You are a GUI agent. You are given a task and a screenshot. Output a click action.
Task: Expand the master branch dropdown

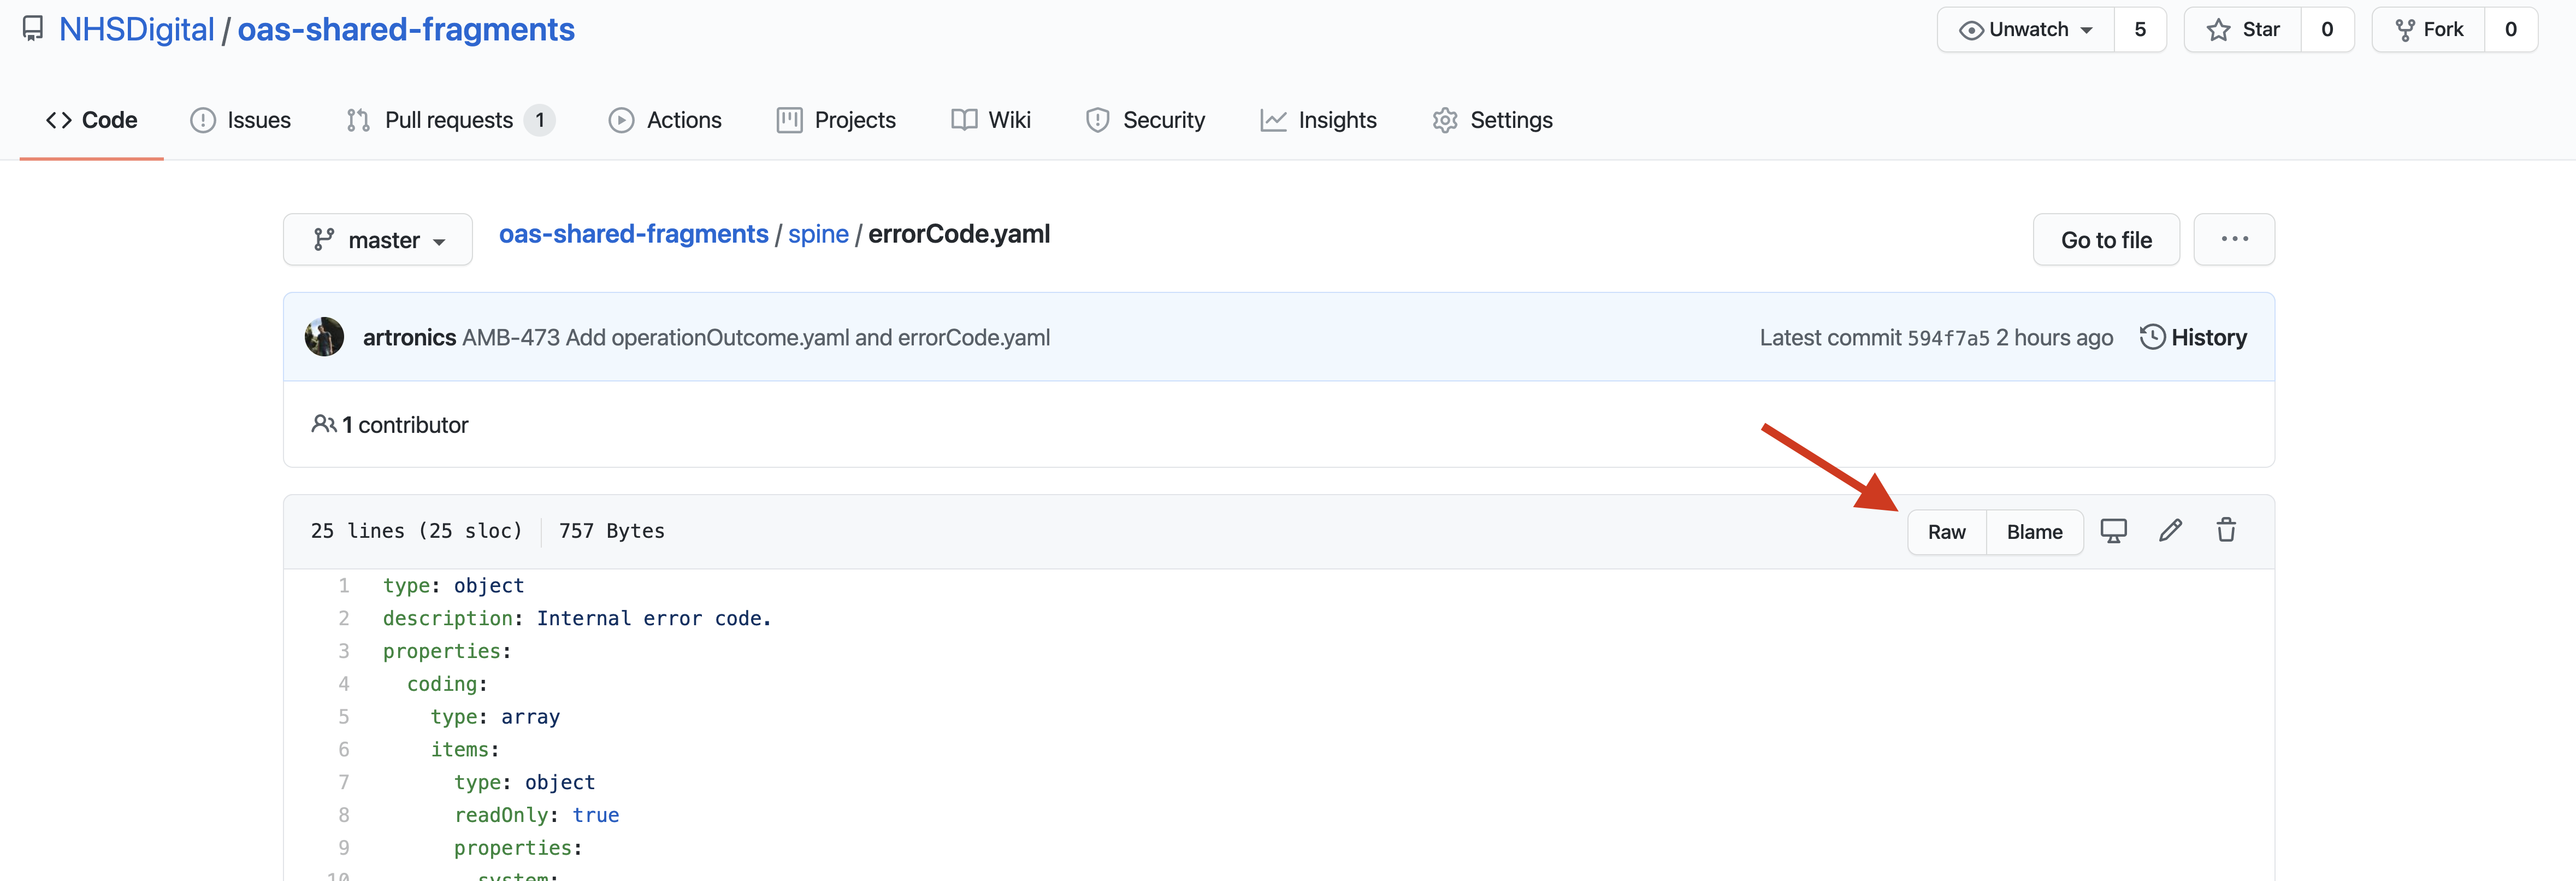point(378,240)
